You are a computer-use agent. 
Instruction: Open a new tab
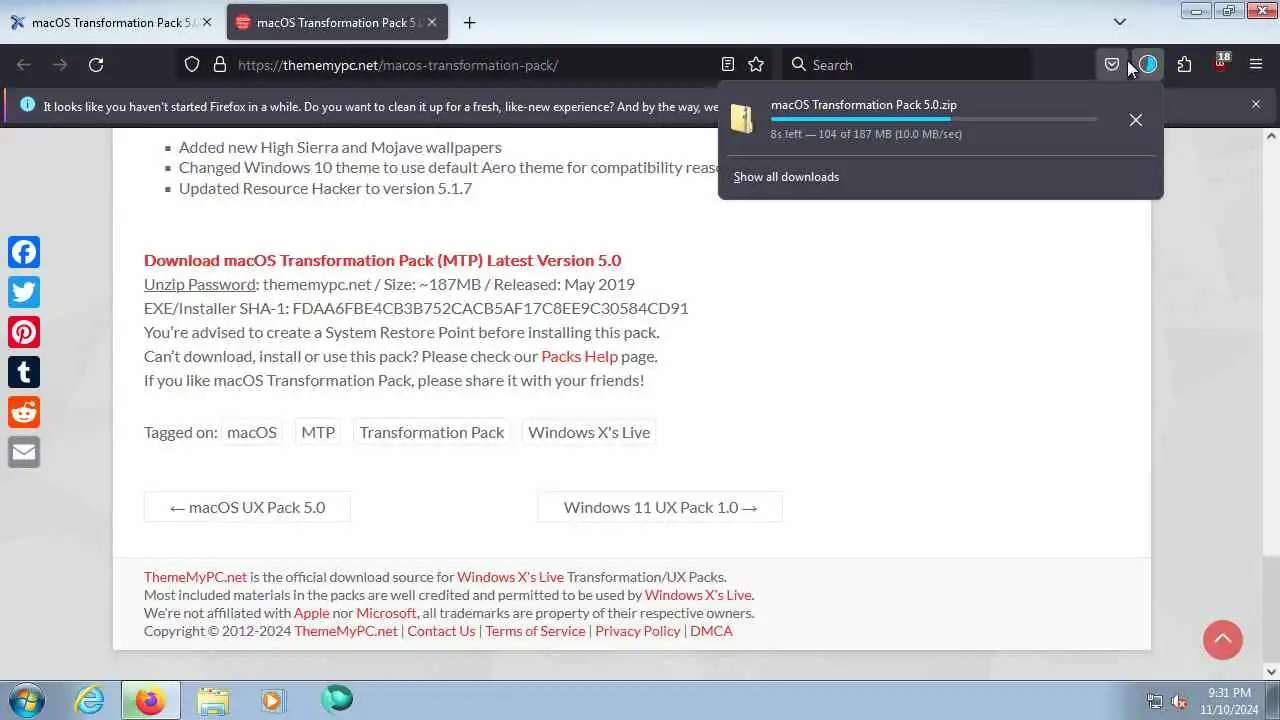pyautogui.click(x=469, y=22)
